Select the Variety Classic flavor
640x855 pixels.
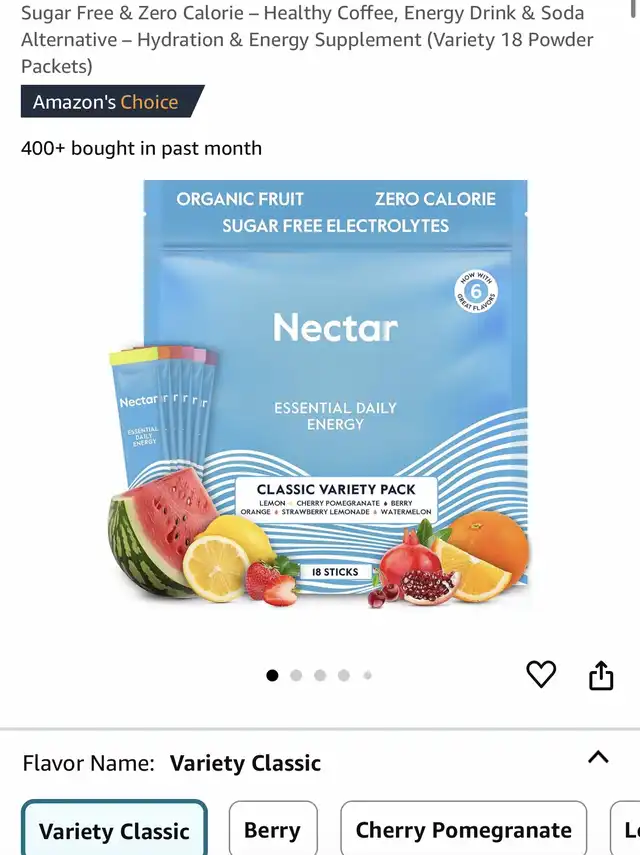114,828
